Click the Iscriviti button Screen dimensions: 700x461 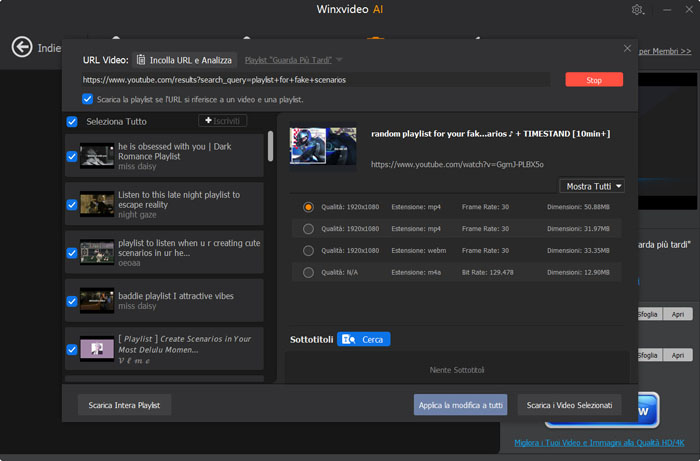(222, 120)
